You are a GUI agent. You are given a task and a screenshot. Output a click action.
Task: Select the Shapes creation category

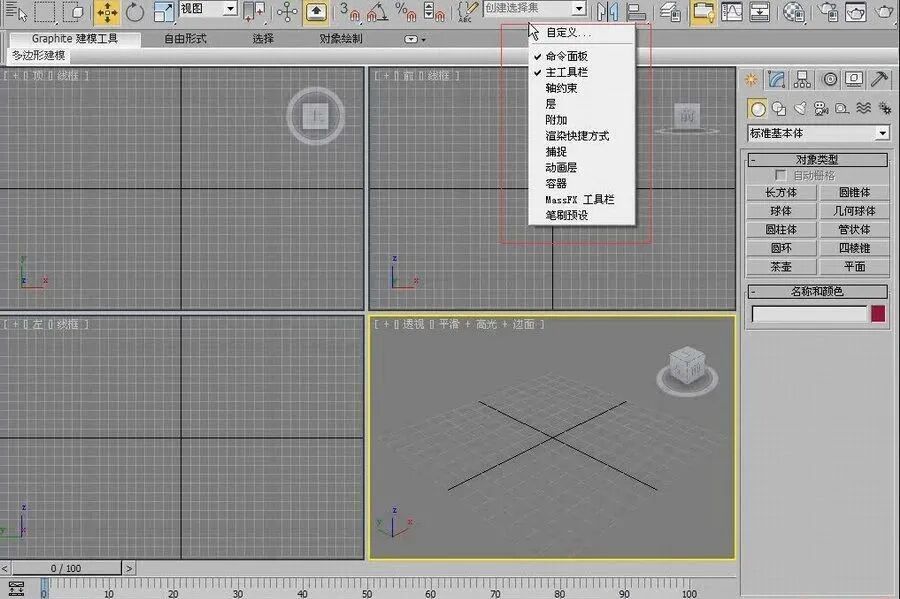pyautogui.click(x=779, y=108)
